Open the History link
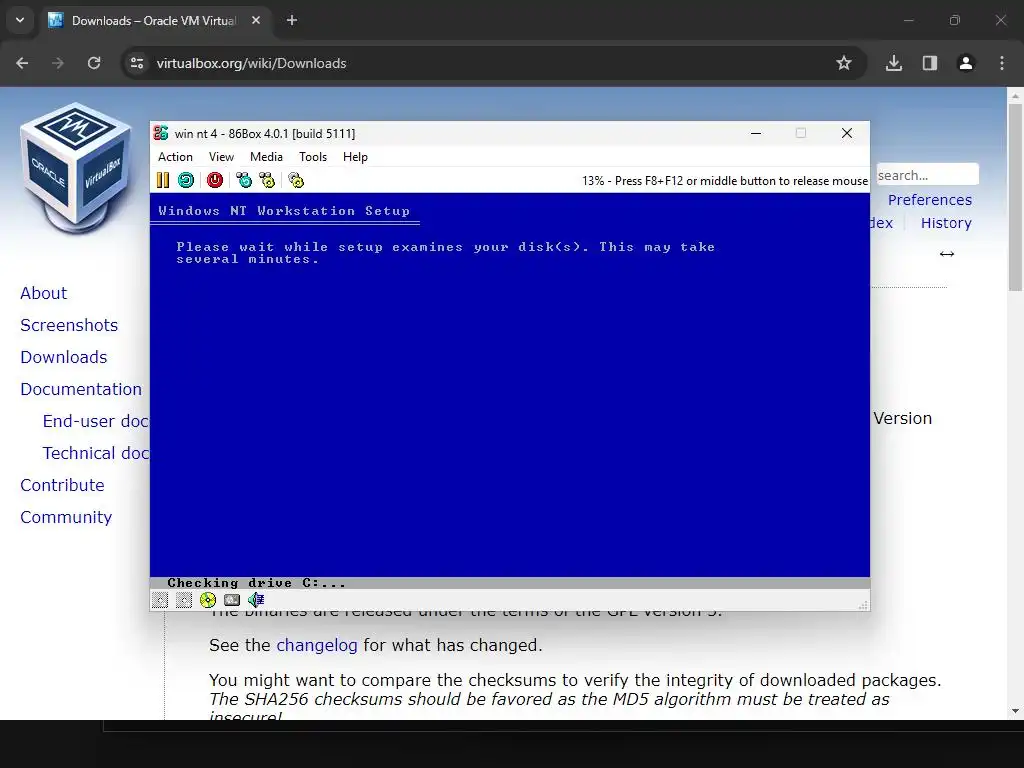Viewport: 1024px width, 768px height. point(946,223)
